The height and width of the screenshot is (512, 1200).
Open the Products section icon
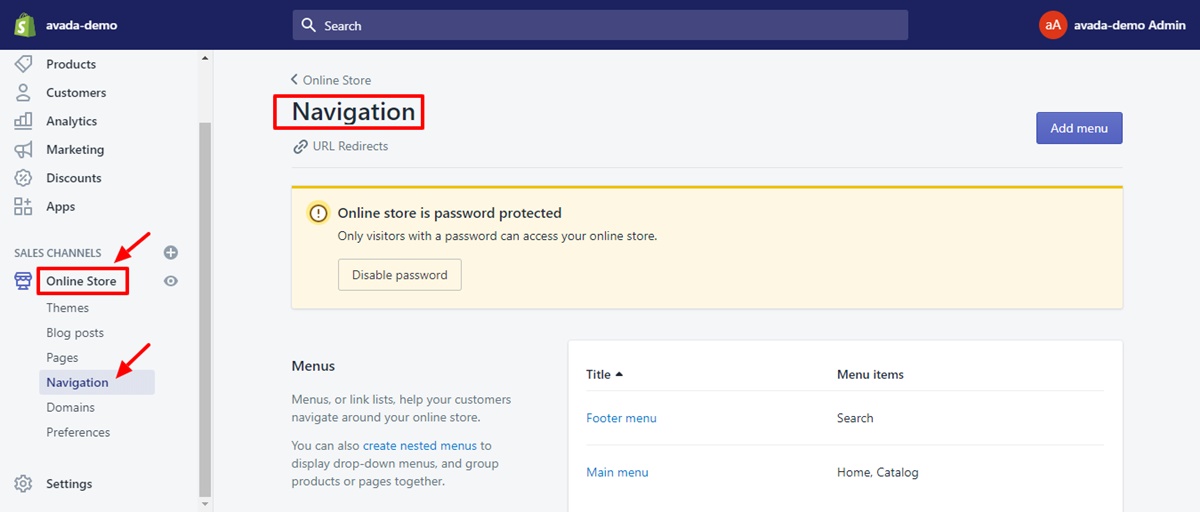coord(23,64)
